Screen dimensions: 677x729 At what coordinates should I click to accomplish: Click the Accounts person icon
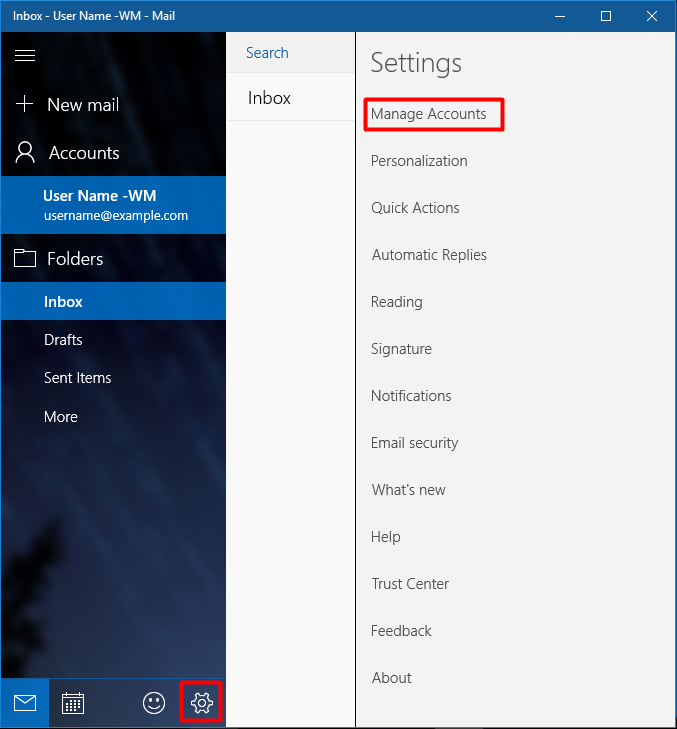25,153
